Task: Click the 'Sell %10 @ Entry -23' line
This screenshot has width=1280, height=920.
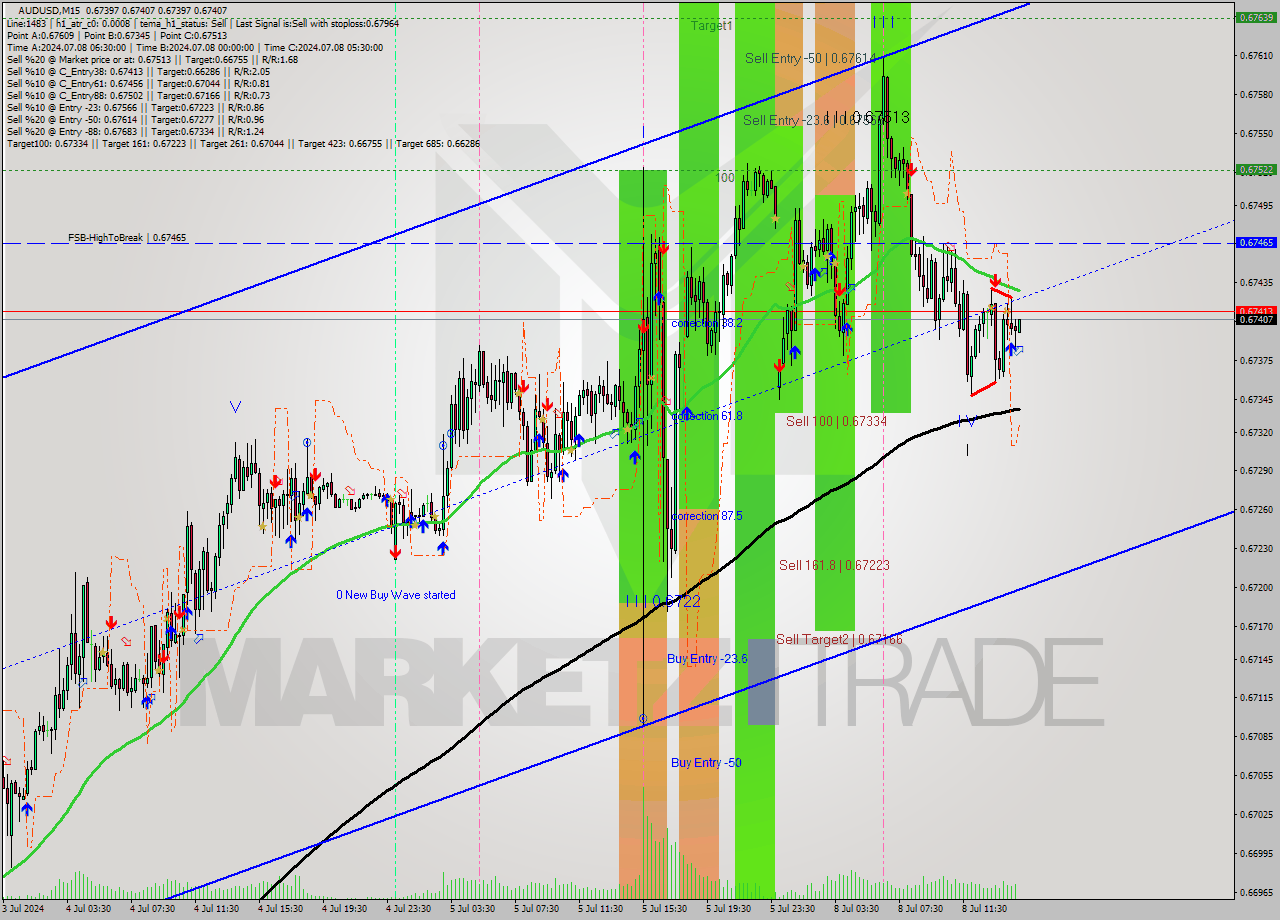Action: click(135, 107)
